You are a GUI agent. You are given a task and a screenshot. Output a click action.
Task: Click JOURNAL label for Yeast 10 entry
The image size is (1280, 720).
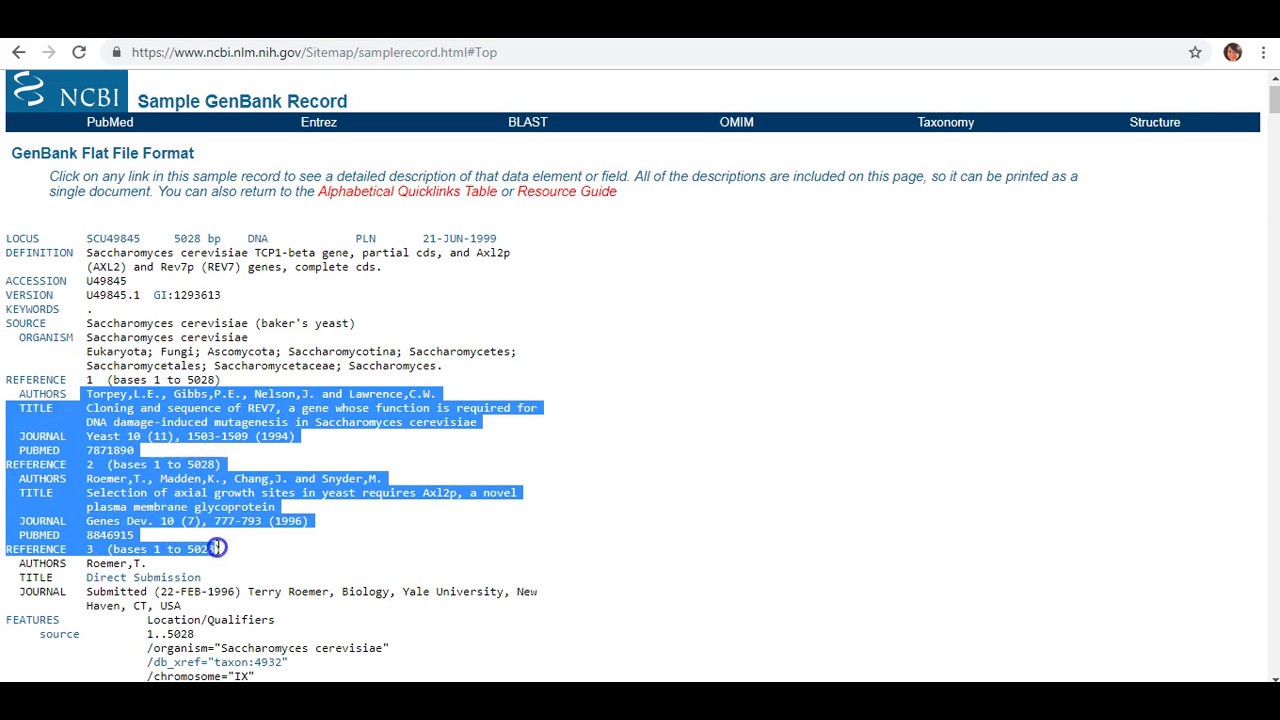(x=42, y=436)
